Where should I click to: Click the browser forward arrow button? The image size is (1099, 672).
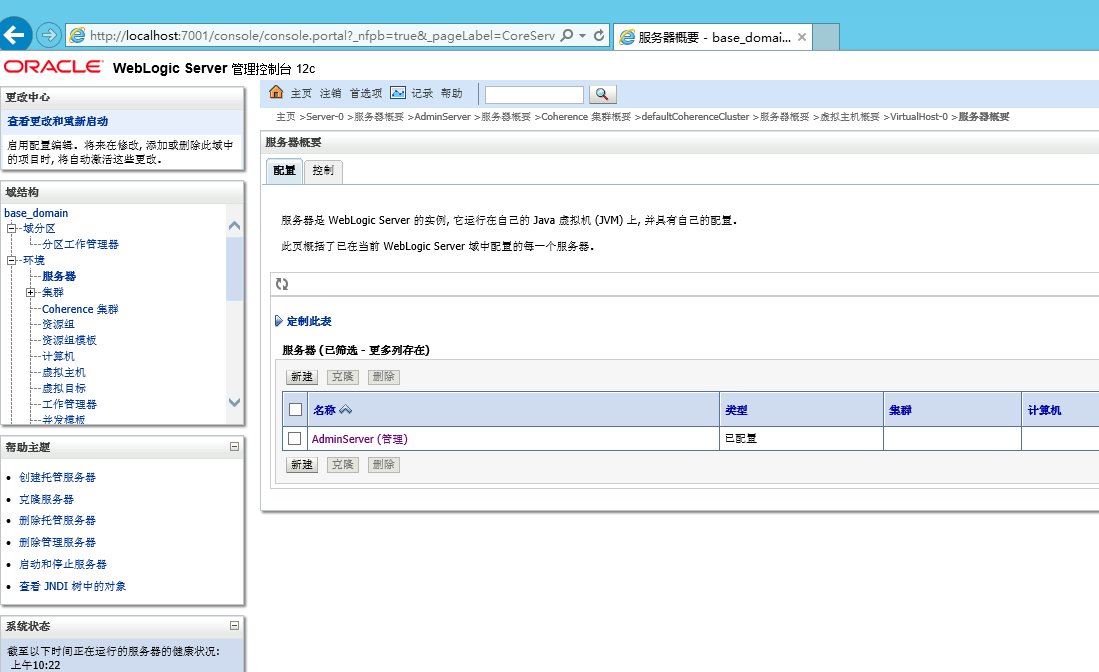point(48,34)
